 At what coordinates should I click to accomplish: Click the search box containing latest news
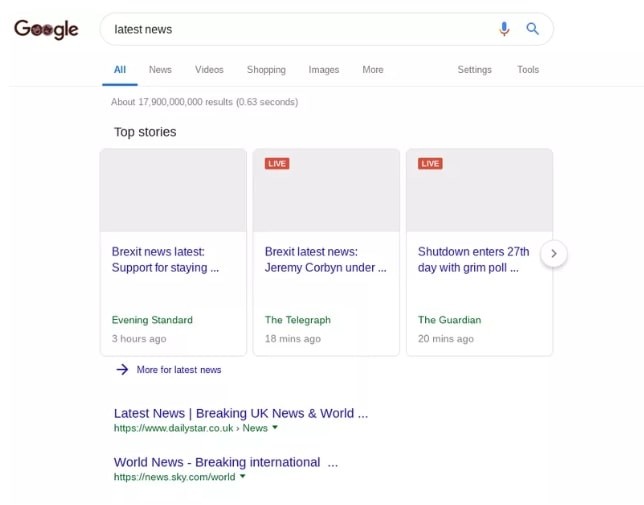[x=300, y=29]
